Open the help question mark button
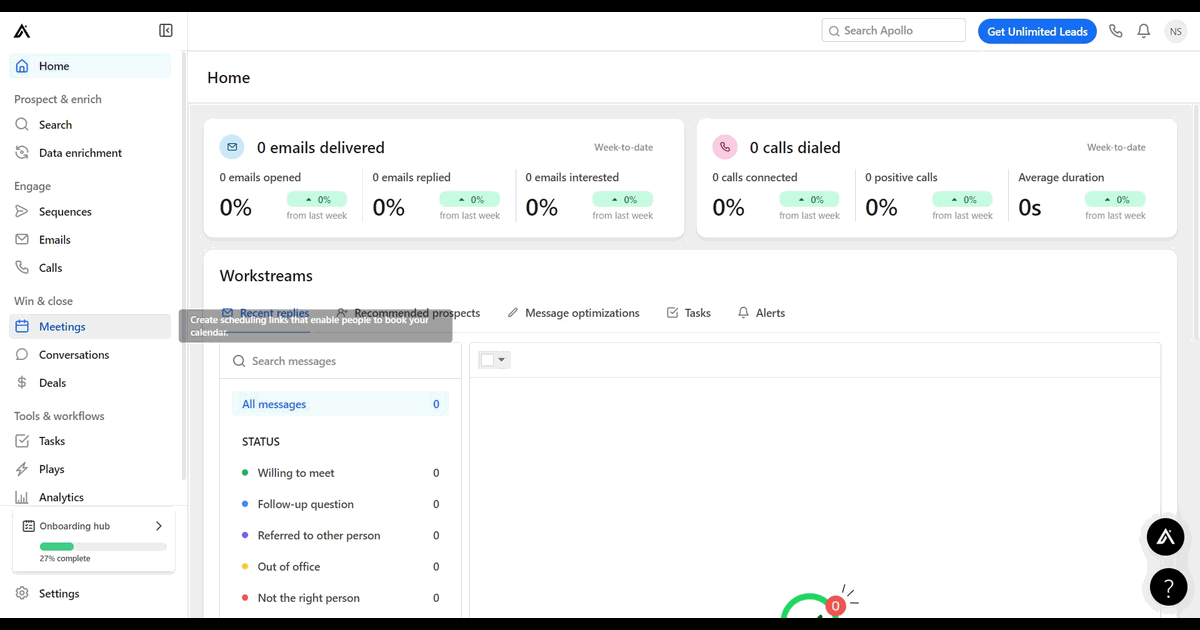Image resolution: width=1200 pixels, height=630 pixels. tap(1168, 587)
